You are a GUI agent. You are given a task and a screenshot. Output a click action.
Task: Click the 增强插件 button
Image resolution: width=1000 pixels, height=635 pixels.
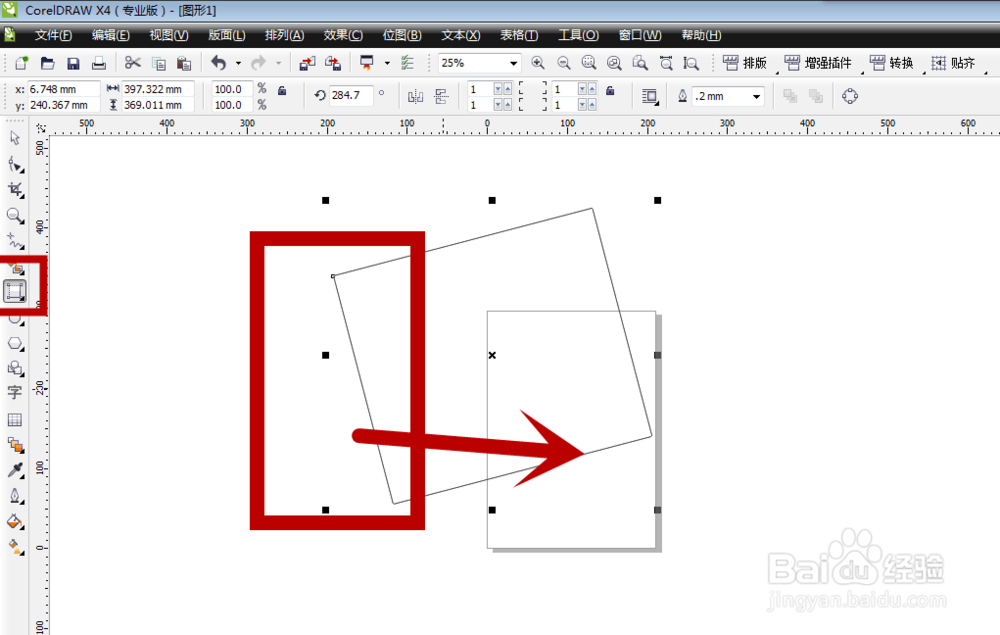(x=818, y=63)
